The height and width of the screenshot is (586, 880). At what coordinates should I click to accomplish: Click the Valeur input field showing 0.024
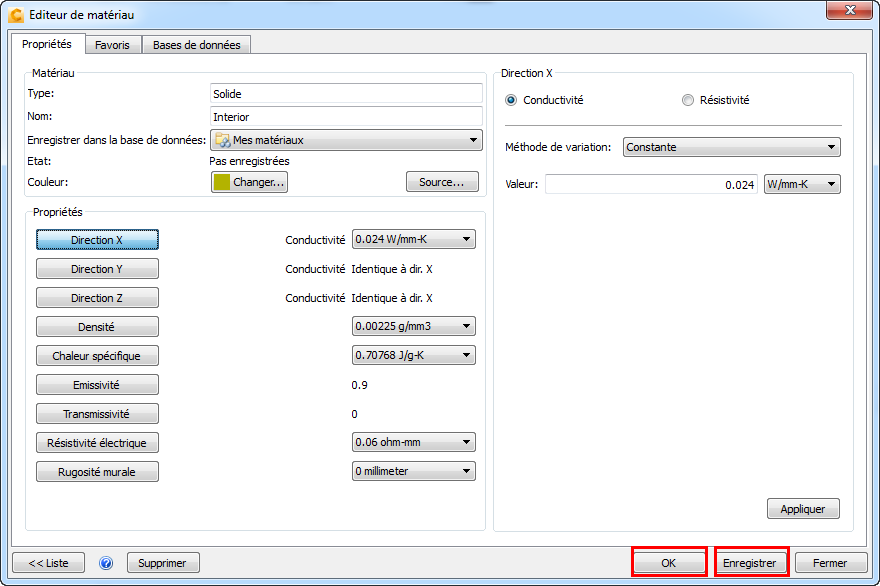point(652,184)
